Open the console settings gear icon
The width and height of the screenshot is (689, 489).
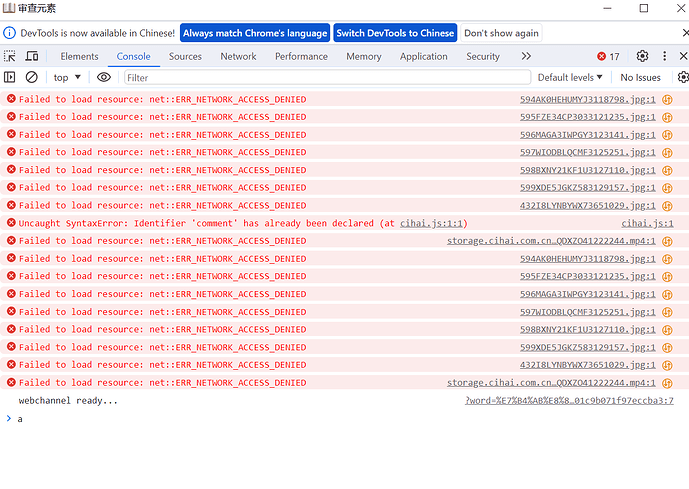pyautogui.click(x=681, y=77)
